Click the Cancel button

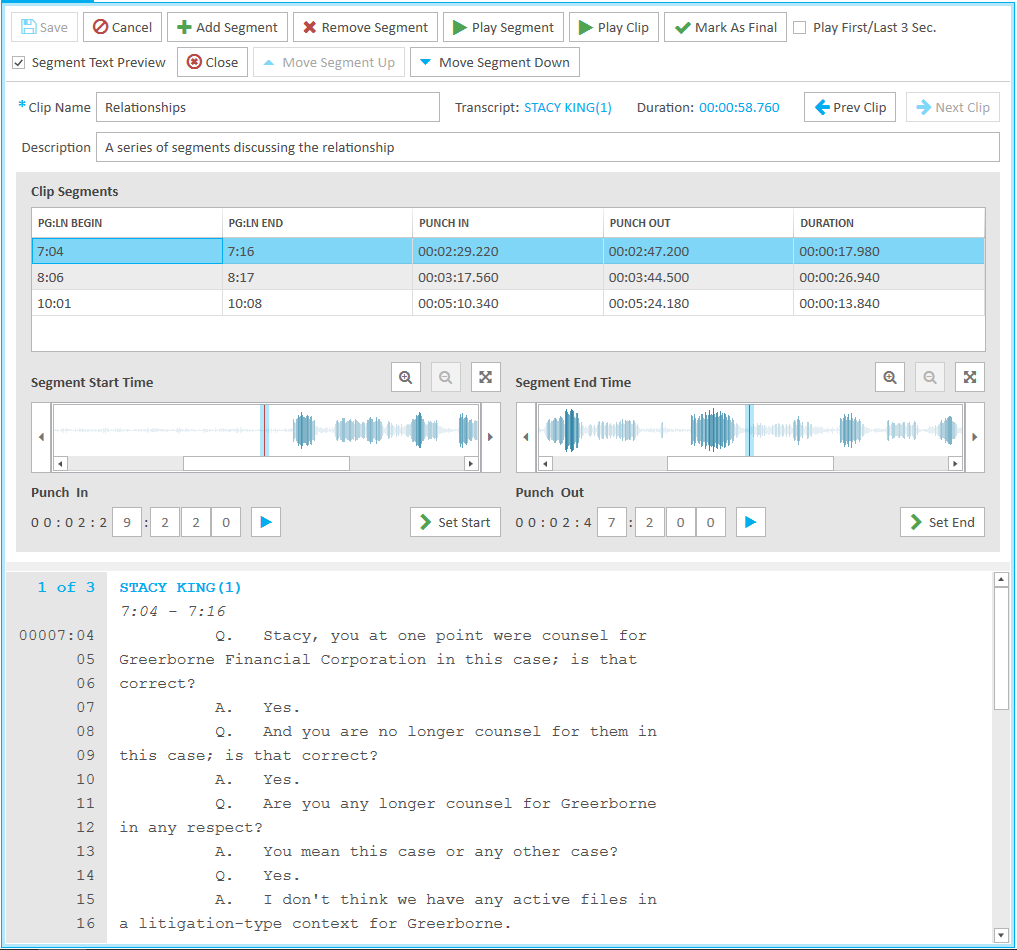(123, 27)
